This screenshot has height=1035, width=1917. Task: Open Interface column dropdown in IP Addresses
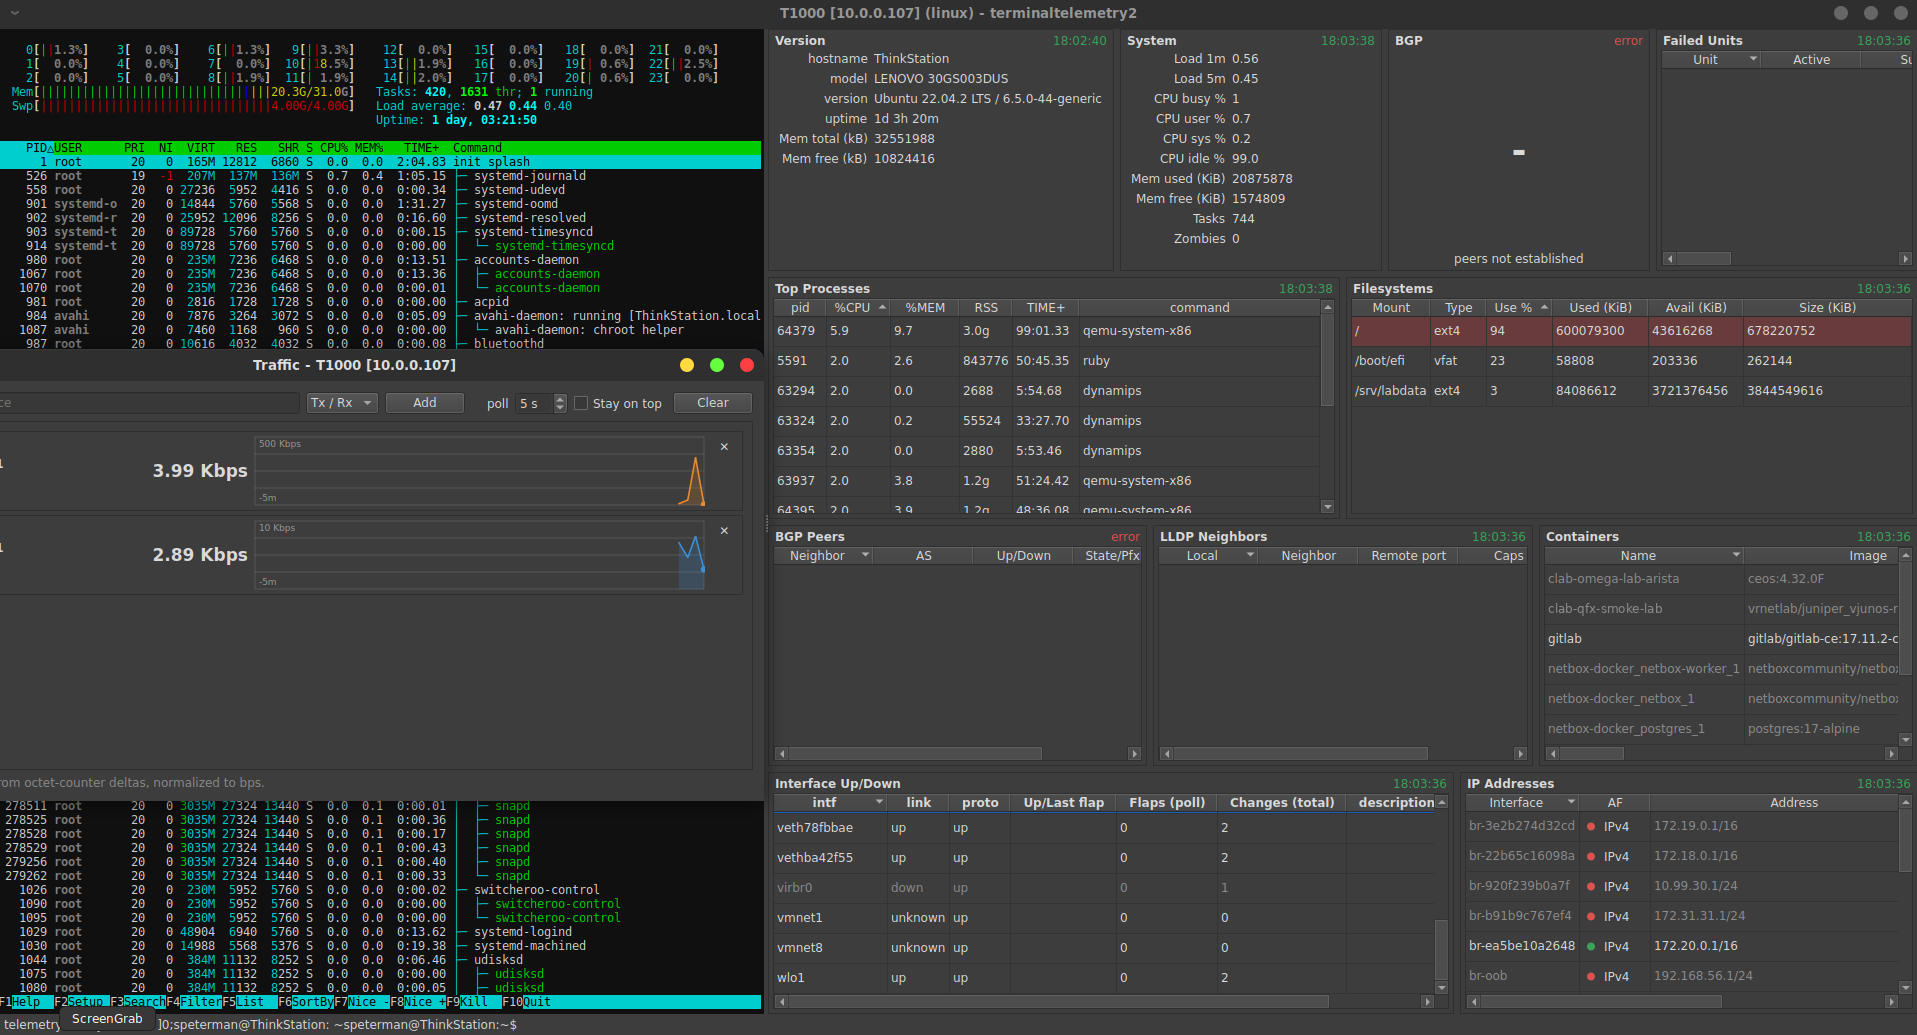1571,803
